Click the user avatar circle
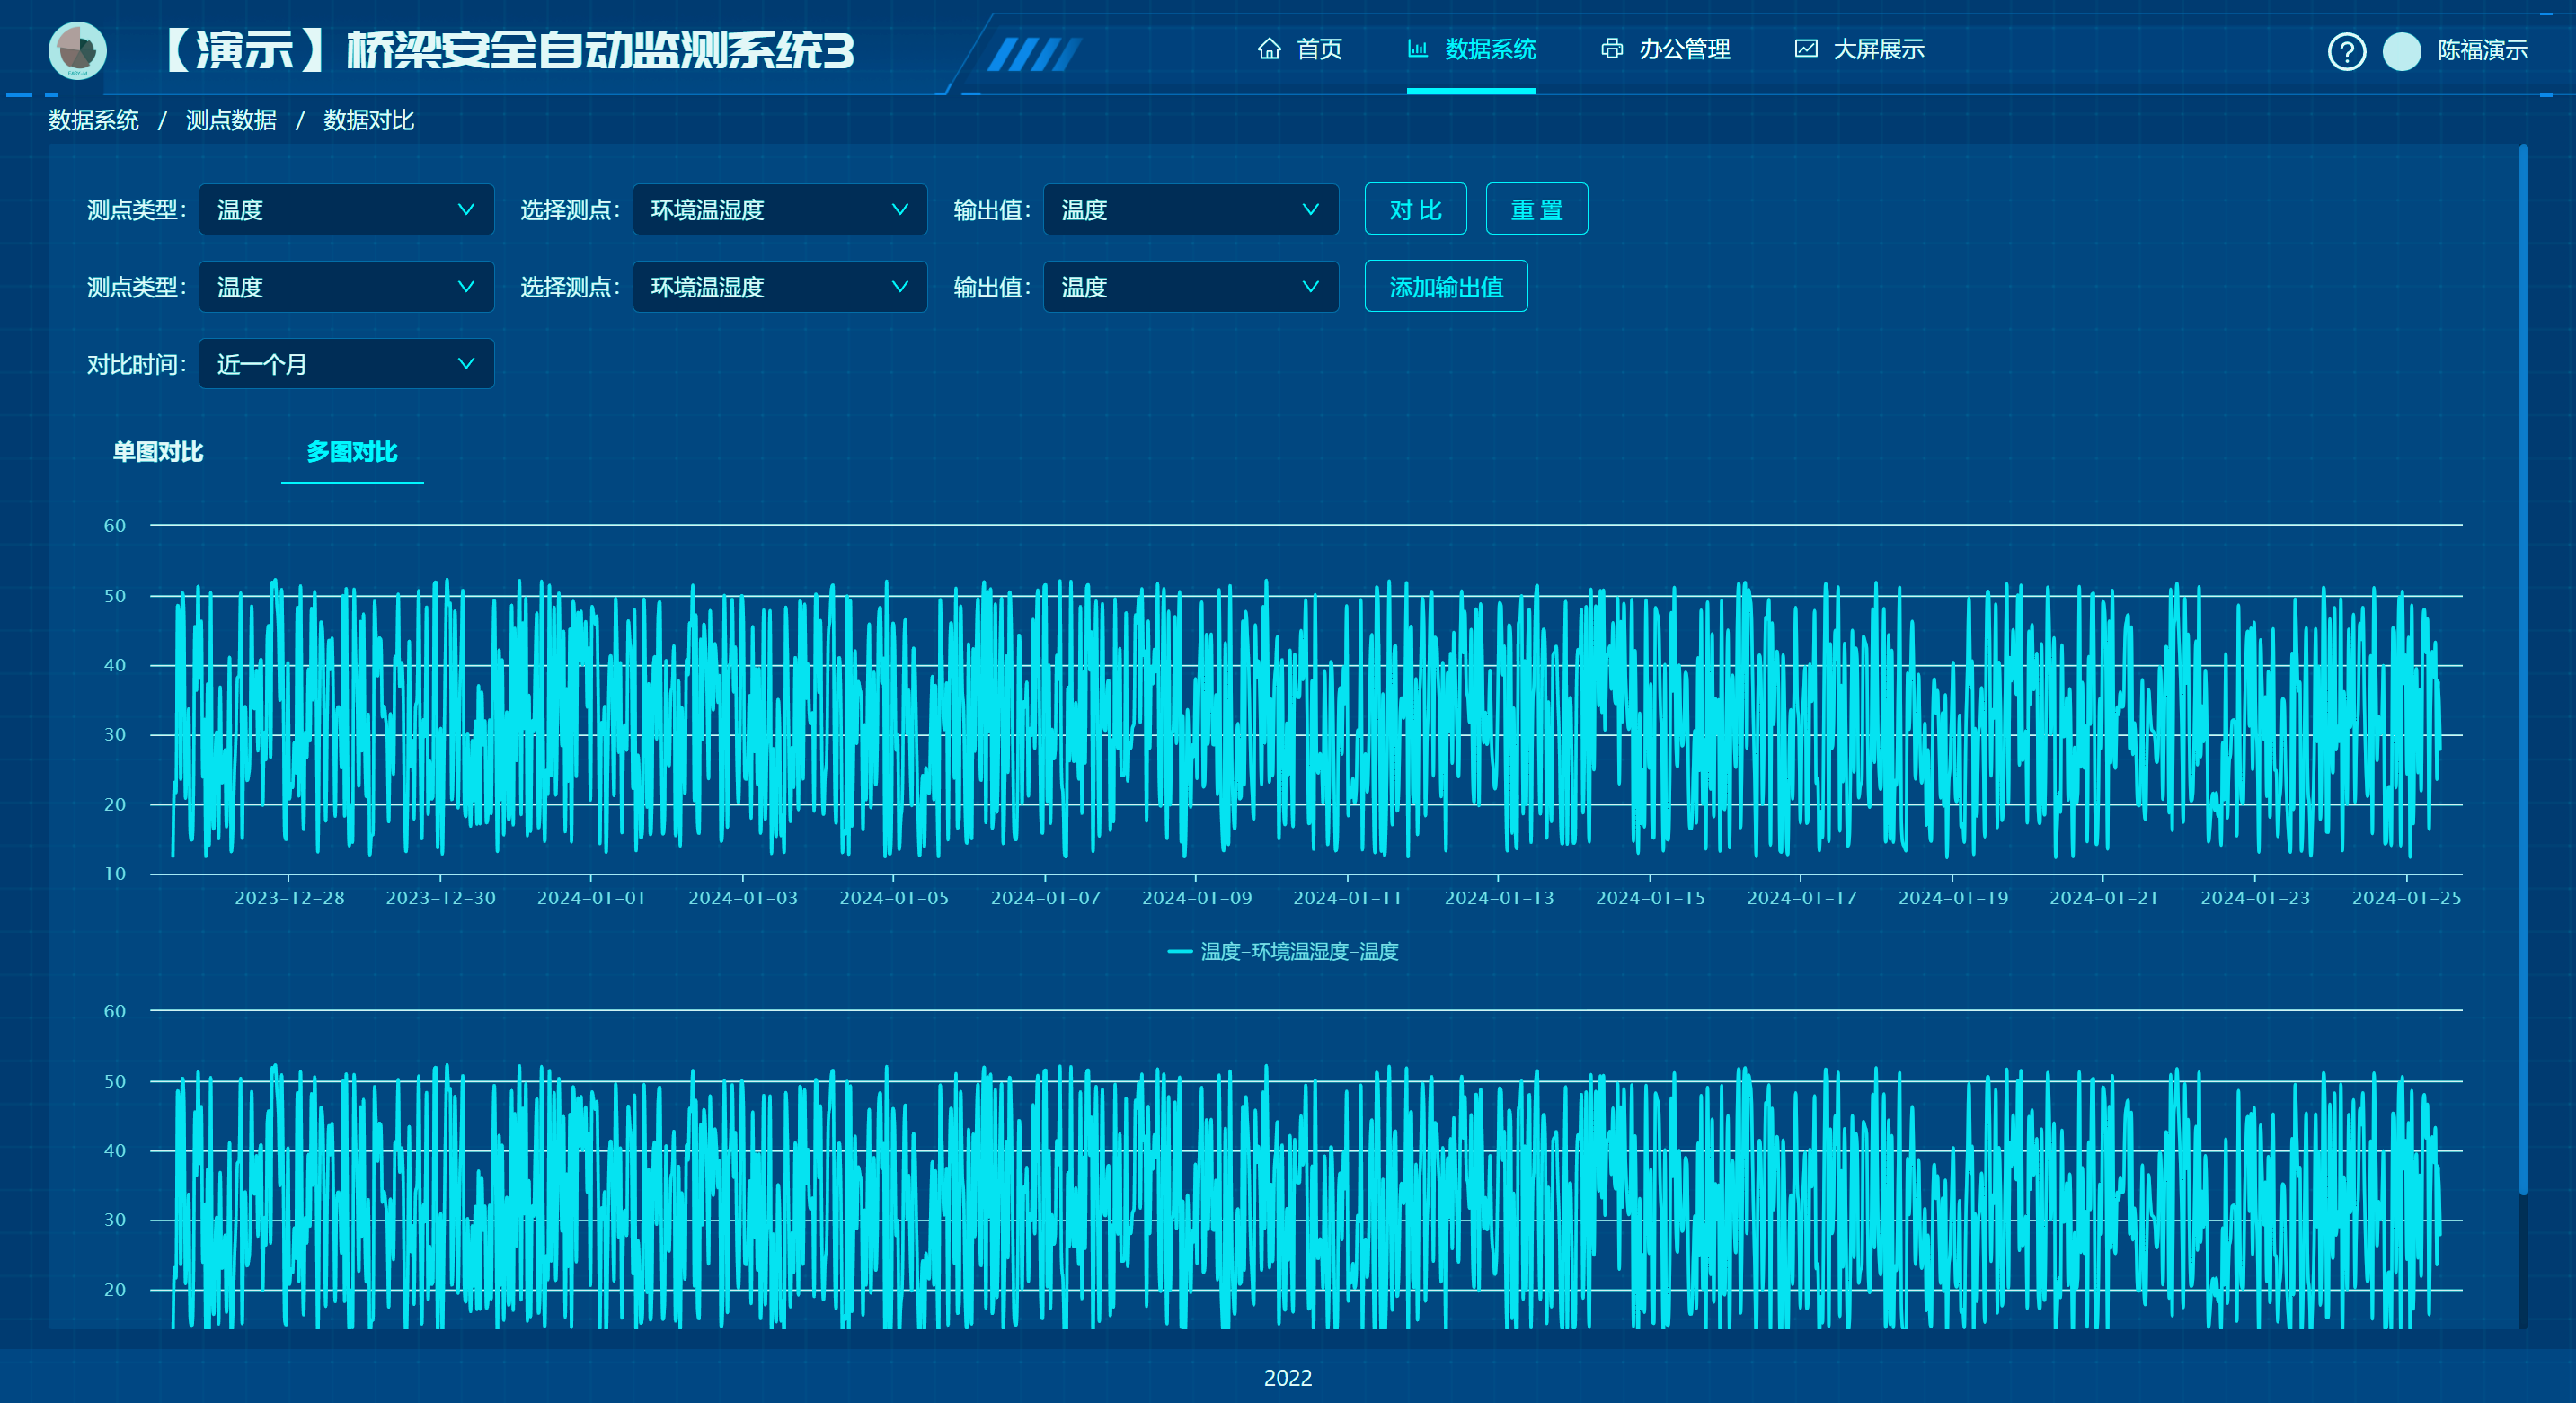Image resolution: width=2576 pixels, height=1403 pixels. [x=2401, y=51]
